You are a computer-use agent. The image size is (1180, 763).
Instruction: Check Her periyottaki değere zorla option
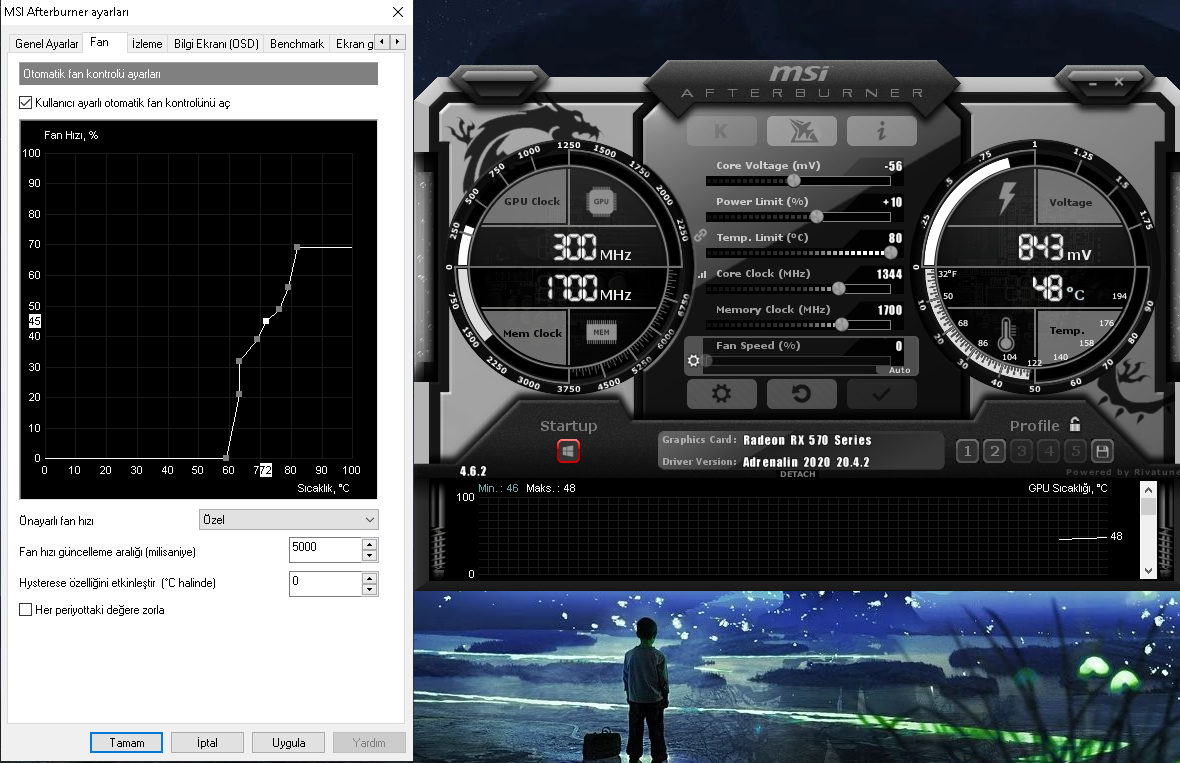(x=26, y=609)
